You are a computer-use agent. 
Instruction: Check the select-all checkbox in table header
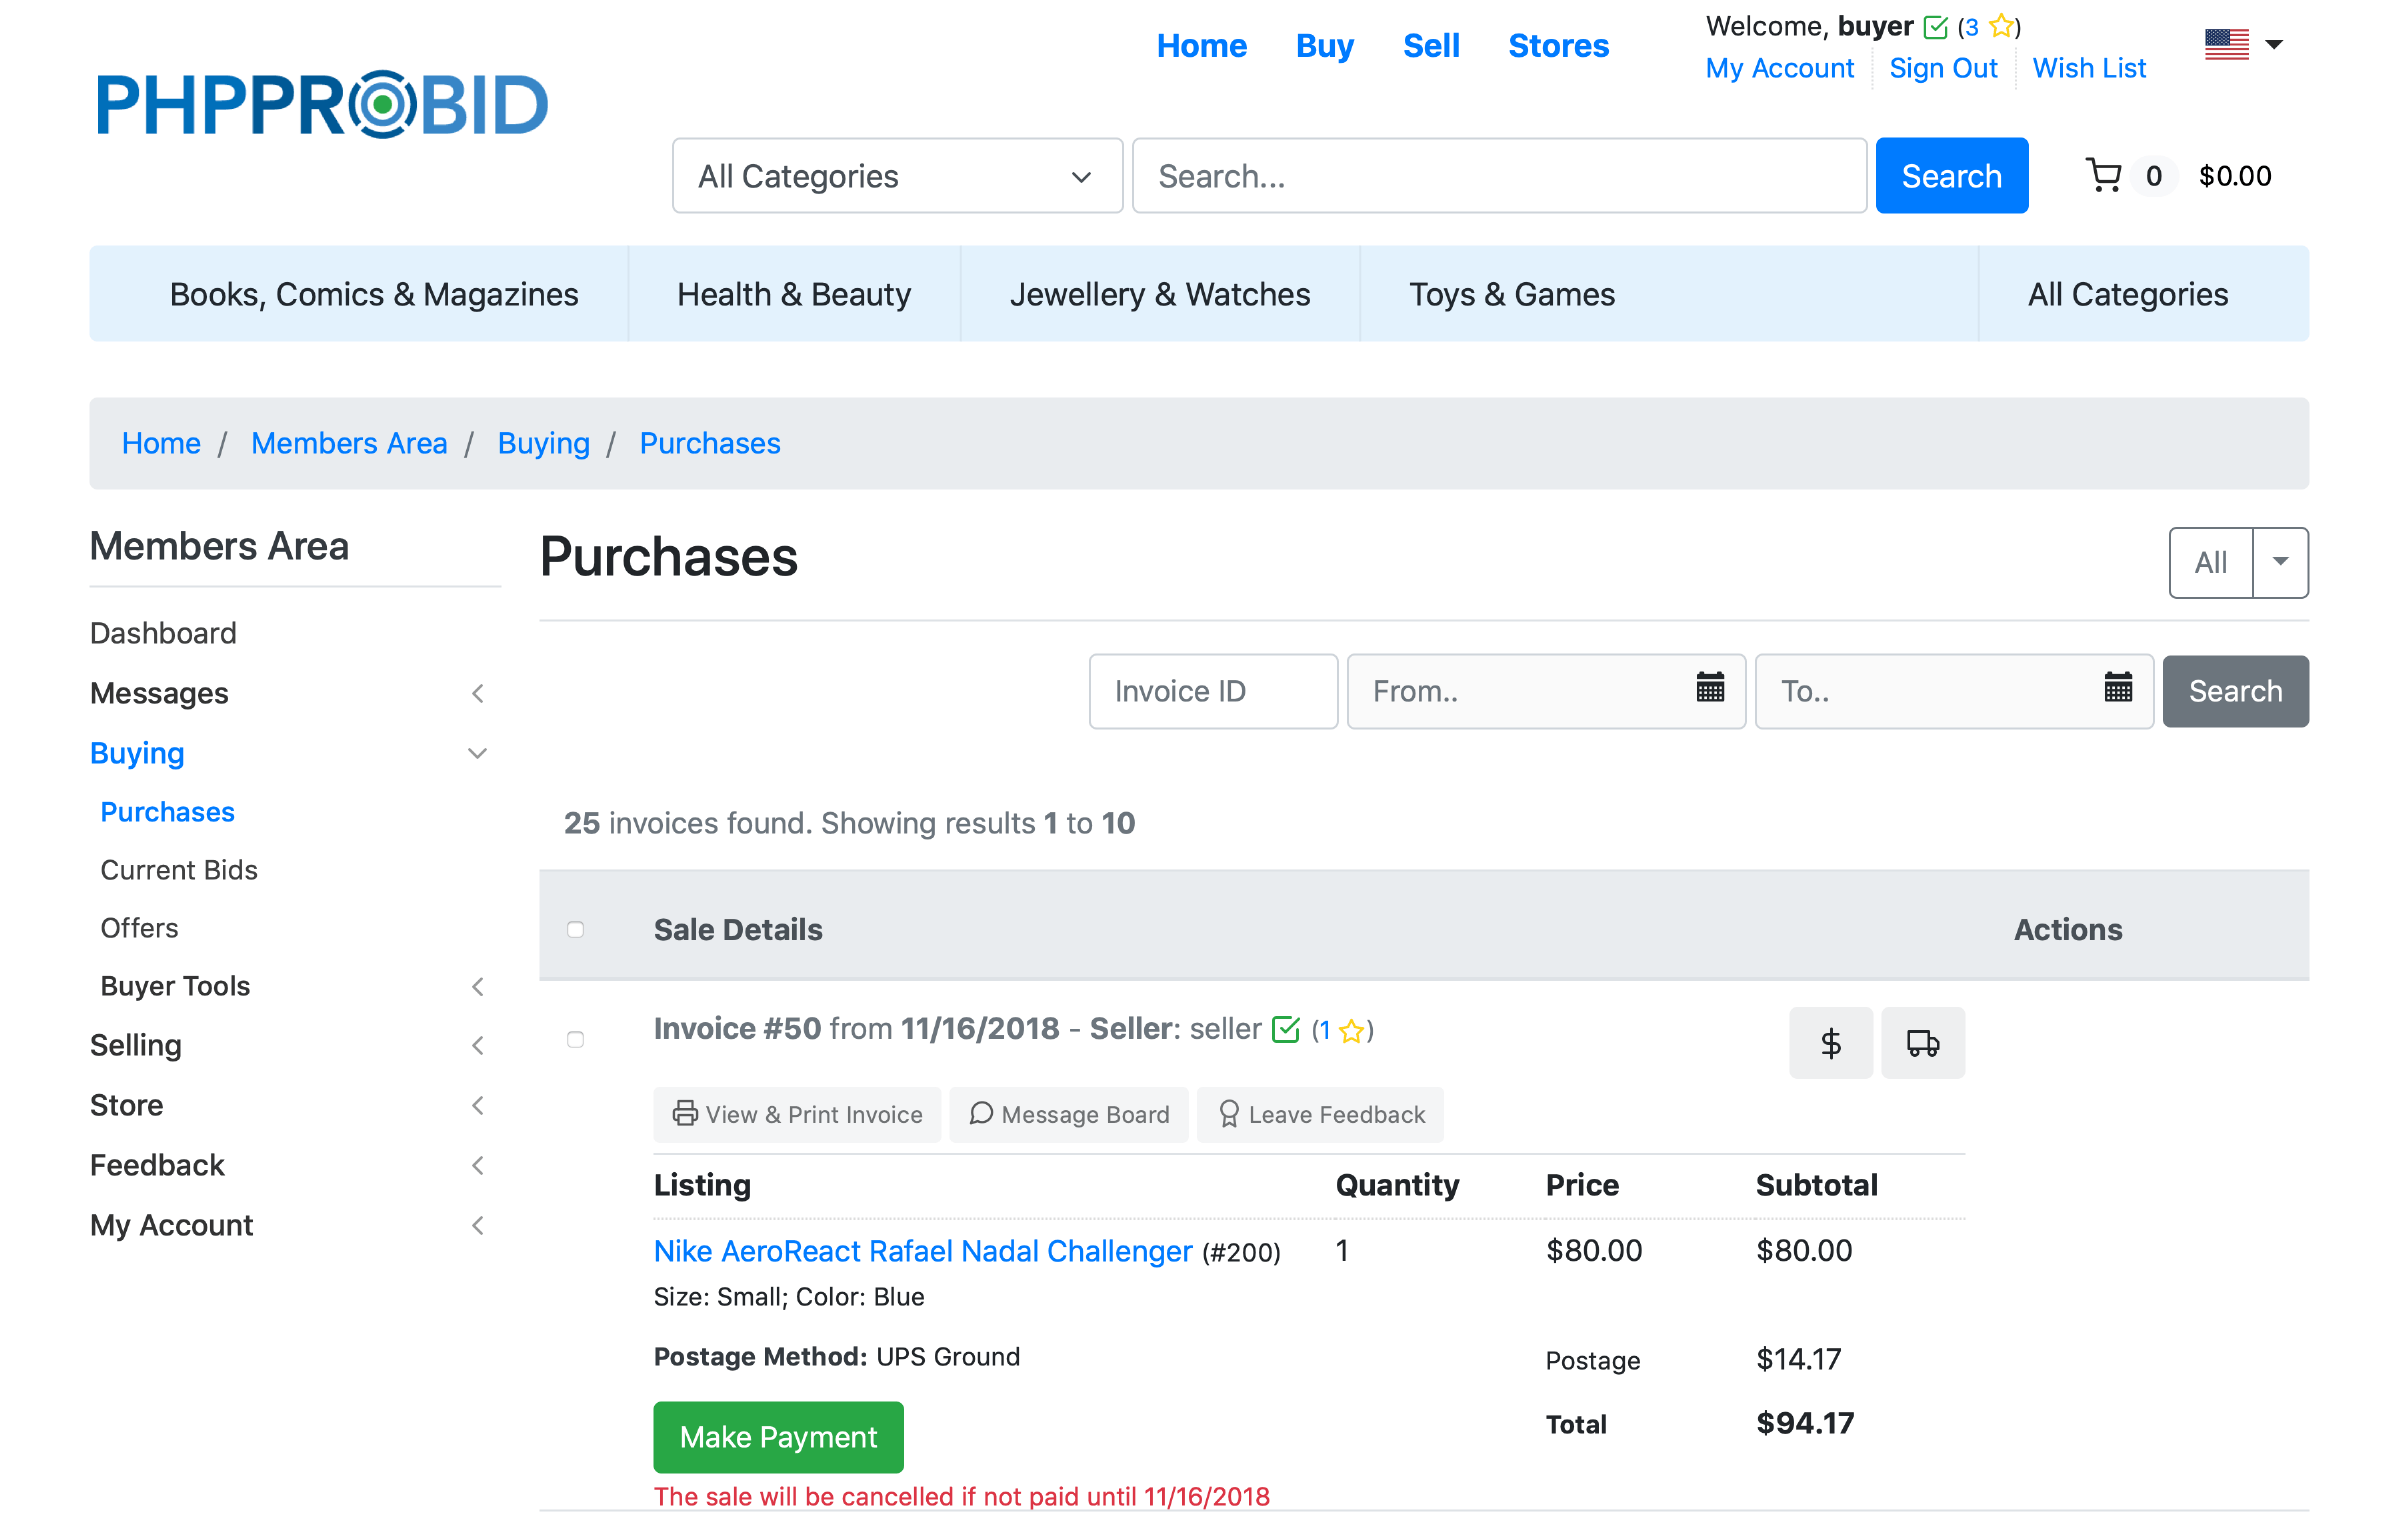pos(575,929)
